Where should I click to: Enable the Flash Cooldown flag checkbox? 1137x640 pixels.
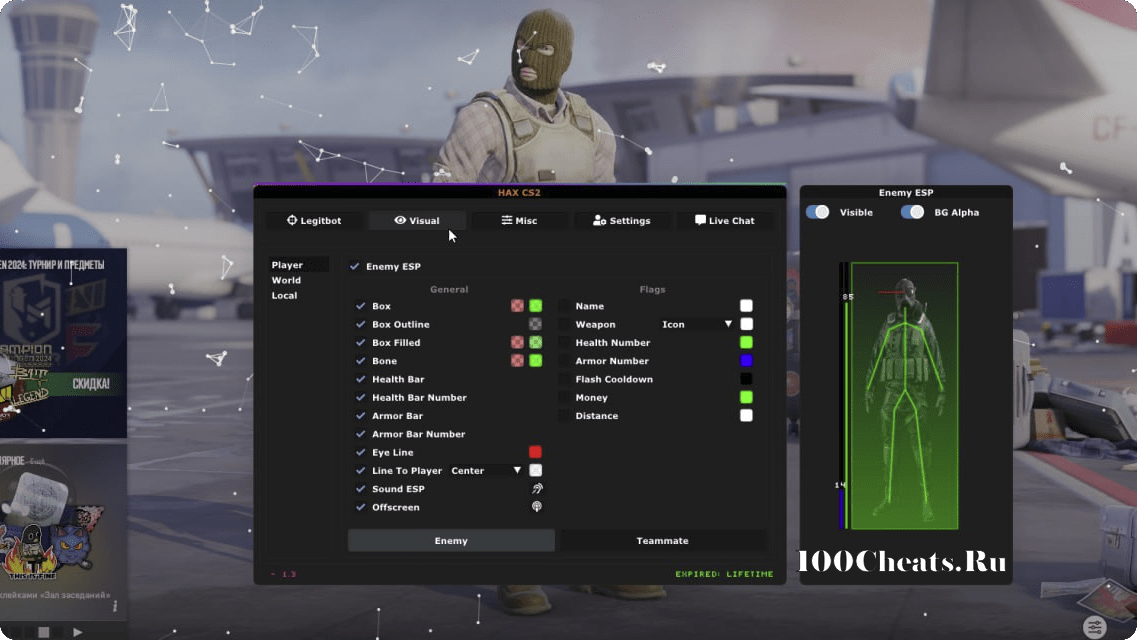[x=564, y=379]
